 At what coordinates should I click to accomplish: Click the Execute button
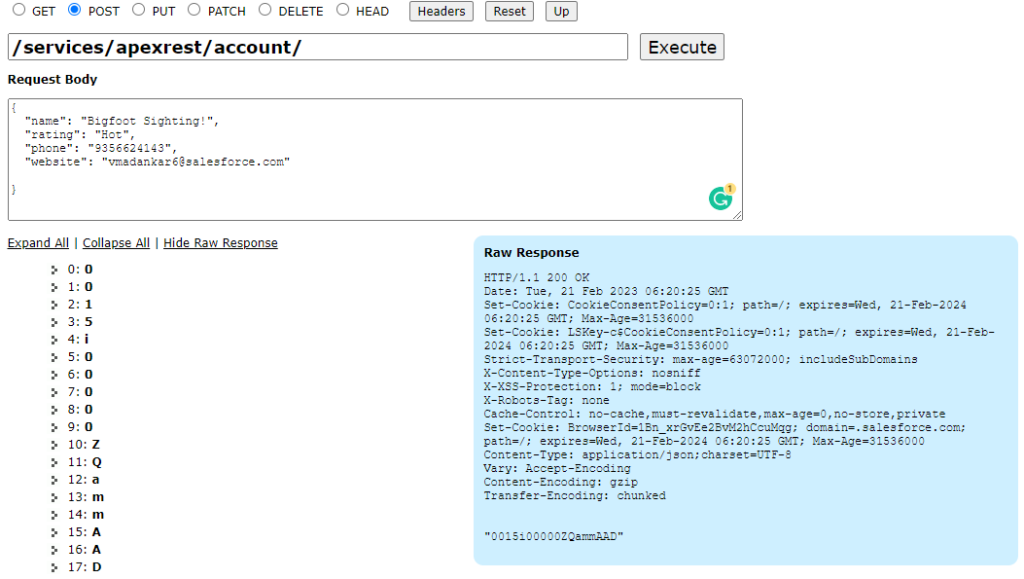(681, 46)
